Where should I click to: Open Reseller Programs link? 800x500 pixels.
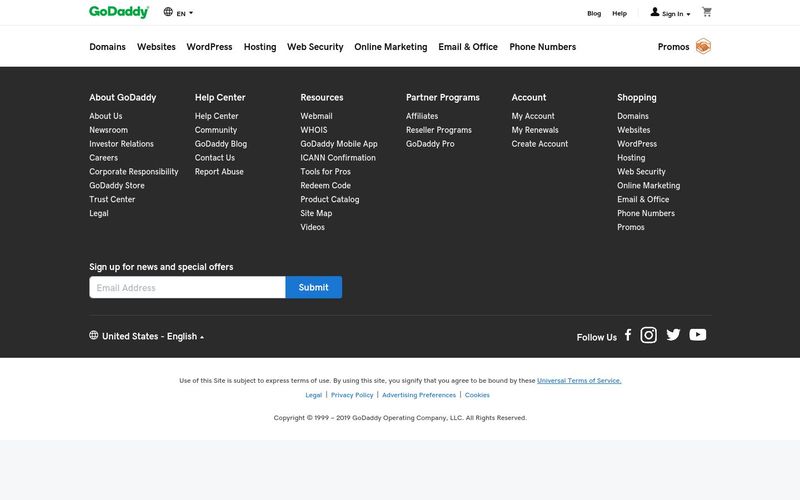coord(439,130)
